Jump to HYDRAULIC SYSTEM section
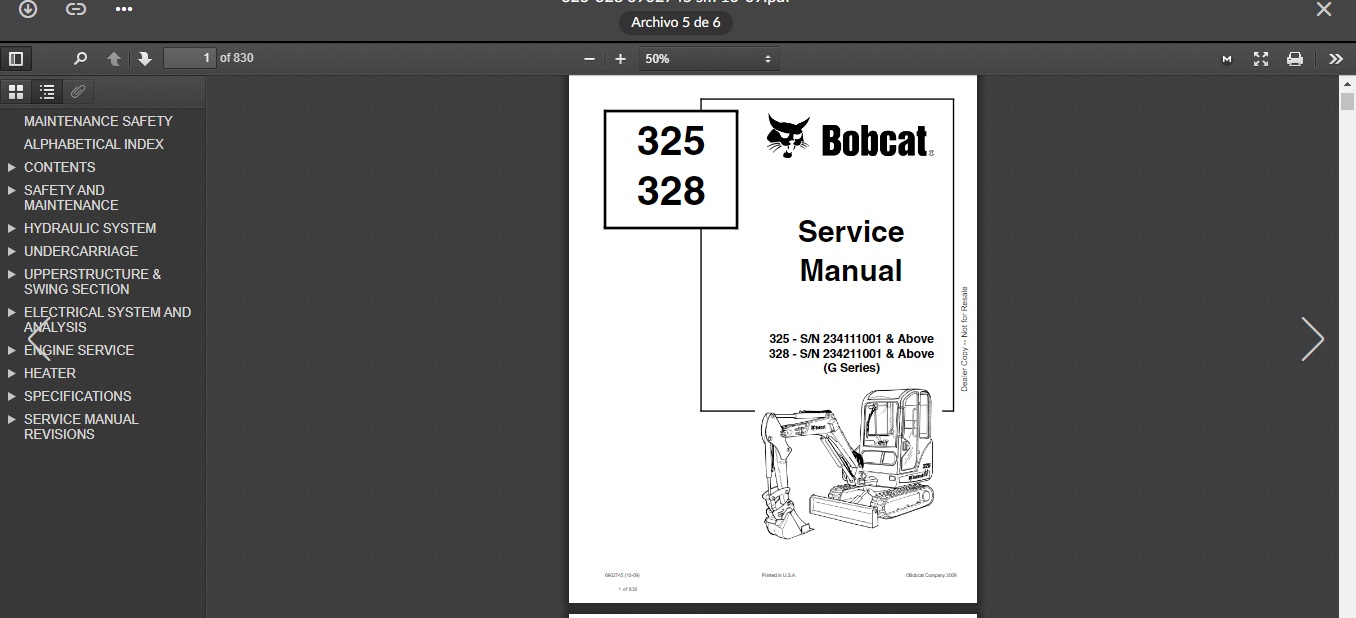 (90, 228)
